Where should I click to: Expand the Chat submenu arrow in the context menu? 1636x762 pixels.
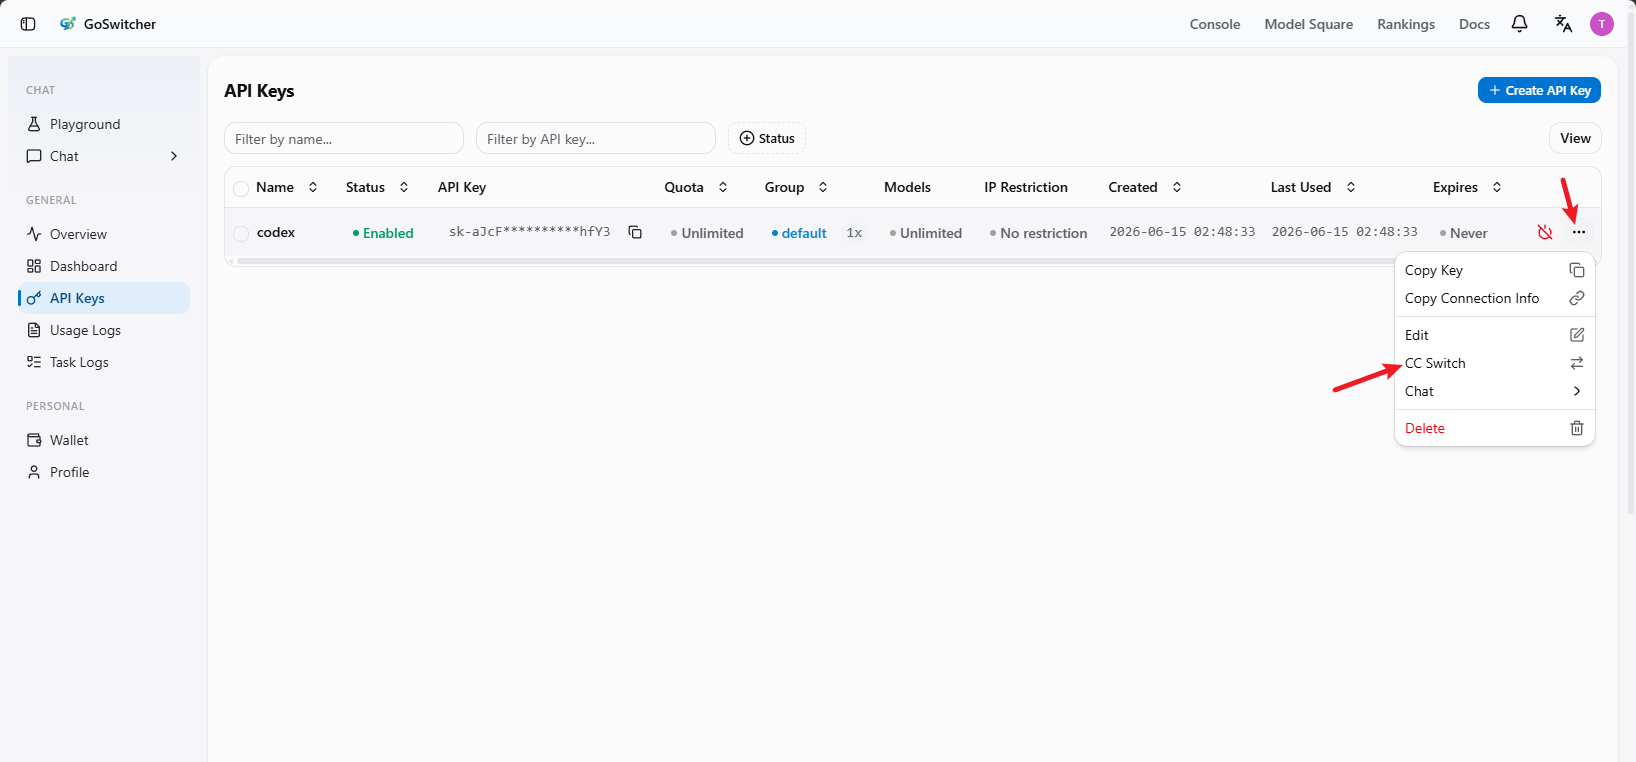tap(1577, 391)
